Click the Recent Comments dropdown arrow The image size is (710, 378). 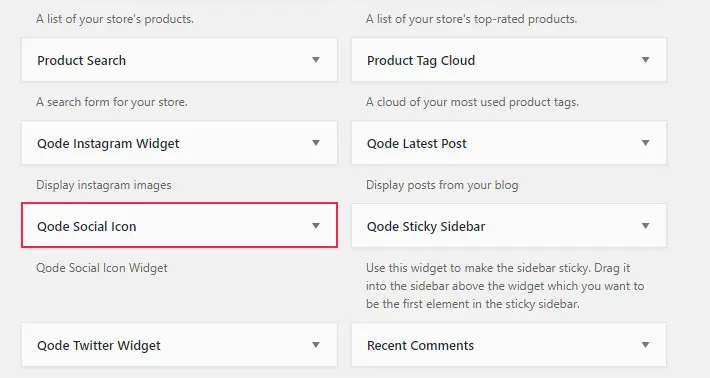tap(646, 345)
